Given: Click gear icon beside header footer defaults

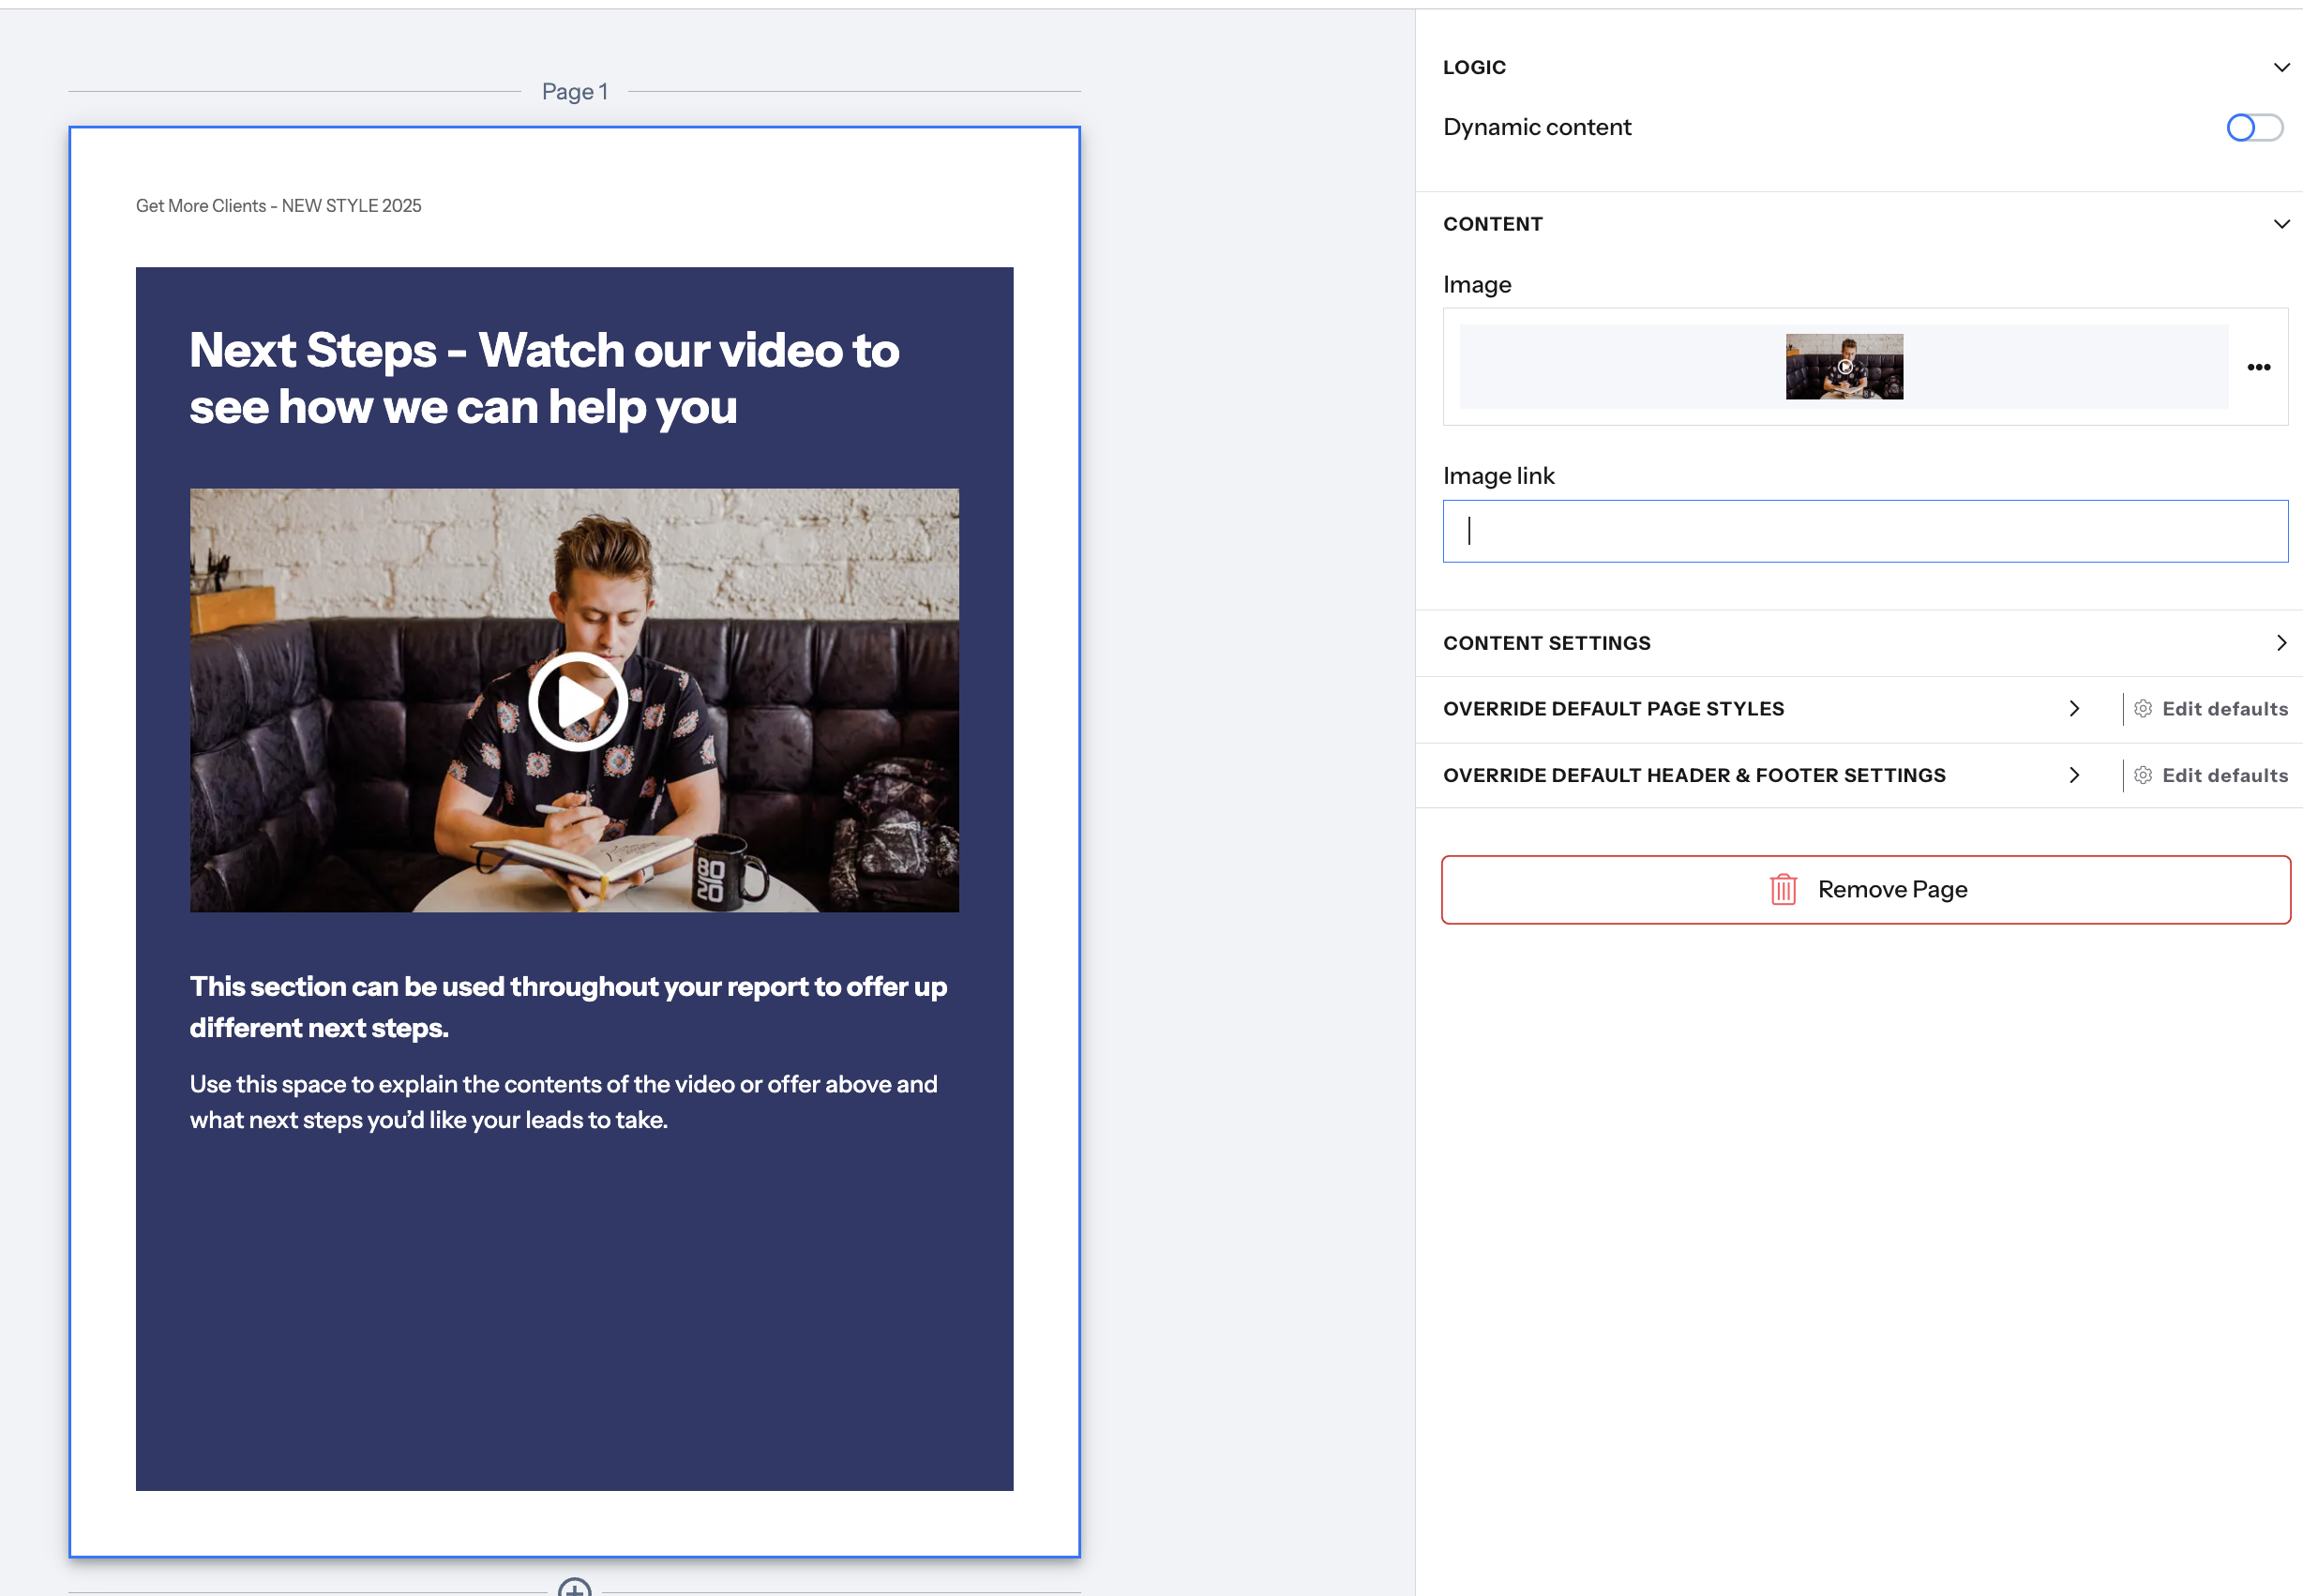Looking at the screenshot, I should [2143, 775].
